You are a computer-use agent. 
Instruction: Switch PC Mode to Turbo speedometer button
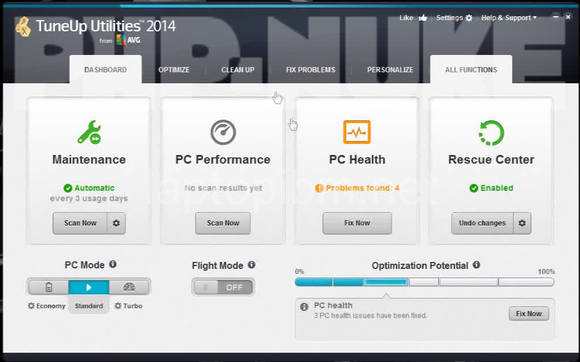129,287
